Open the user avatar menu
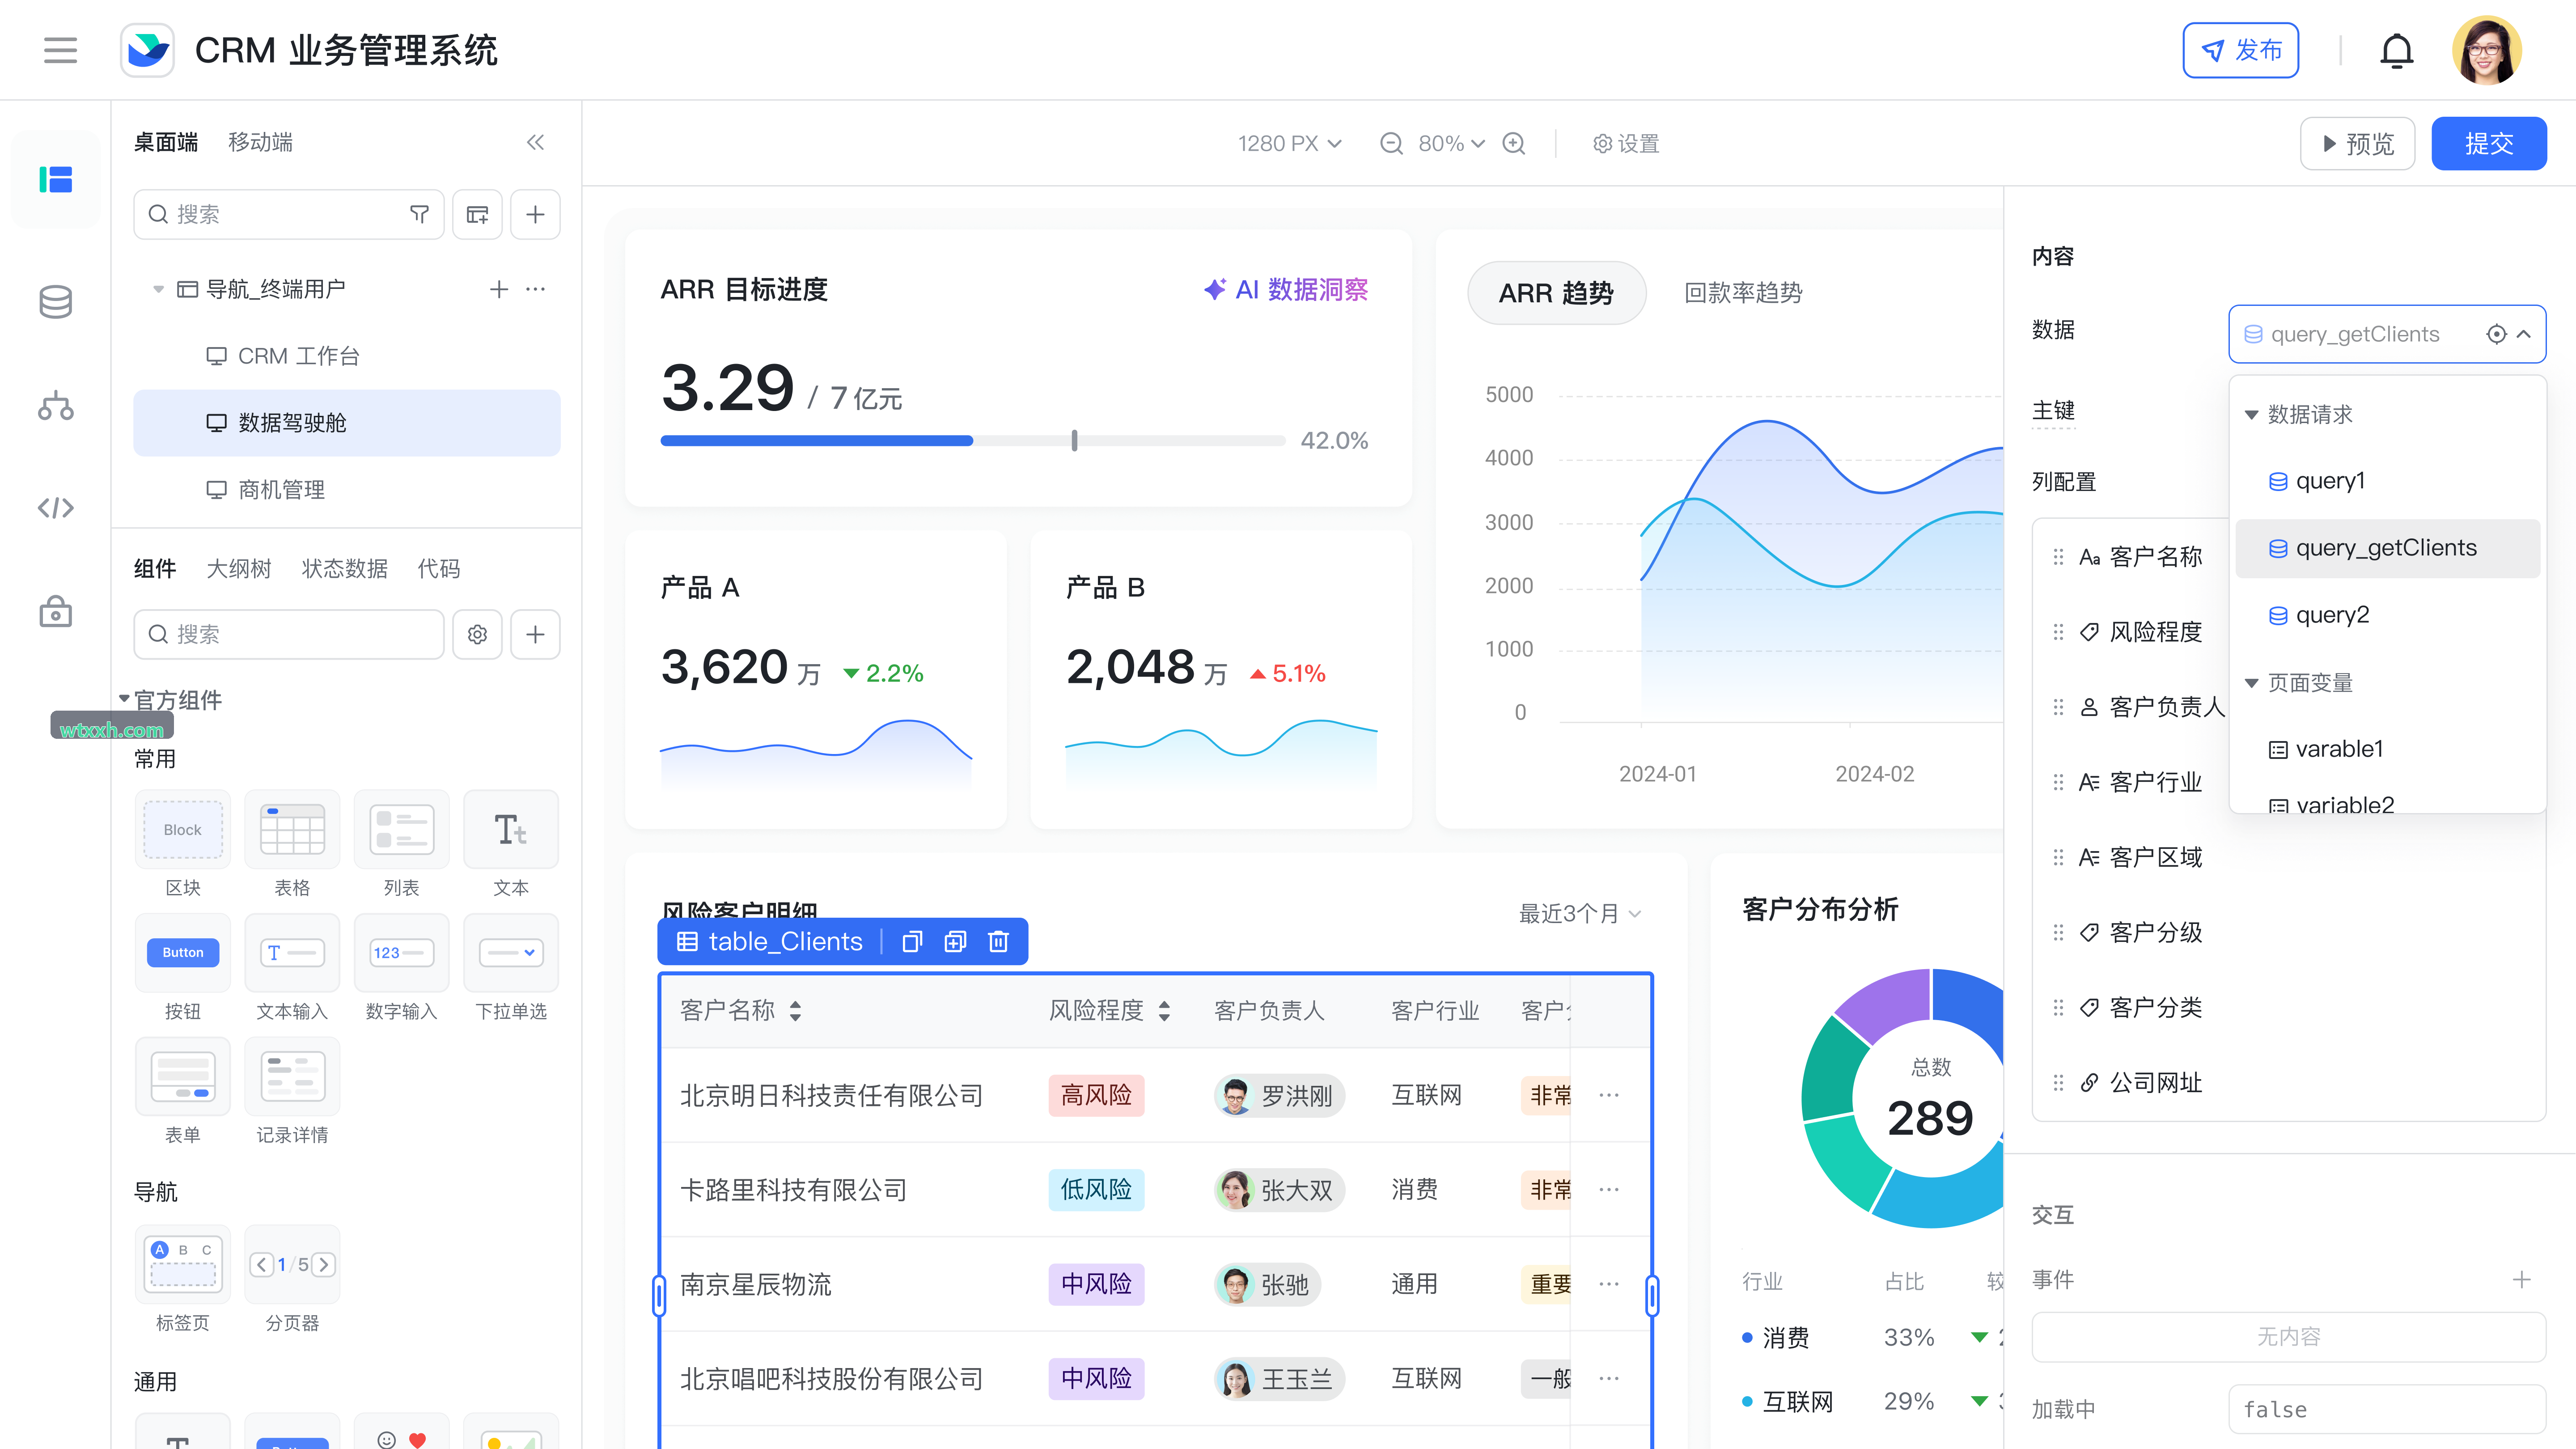The image size is (2576, 1449). point(2486,50)
